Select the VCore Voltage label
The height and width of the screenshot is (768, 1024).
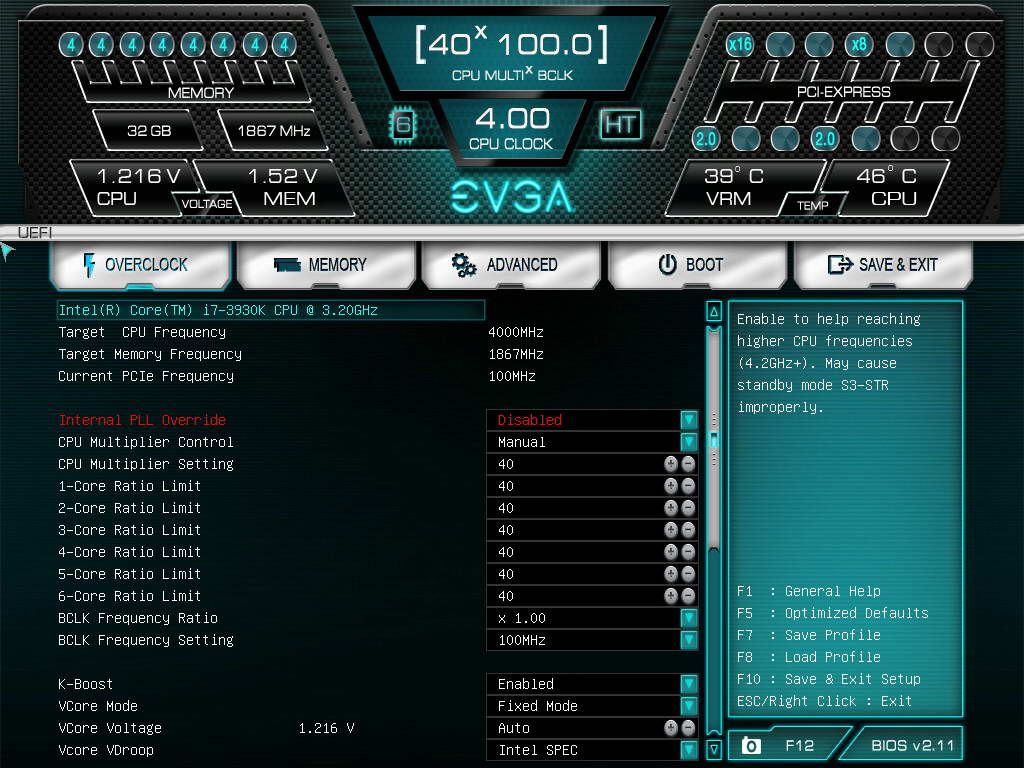coord(110,728)
